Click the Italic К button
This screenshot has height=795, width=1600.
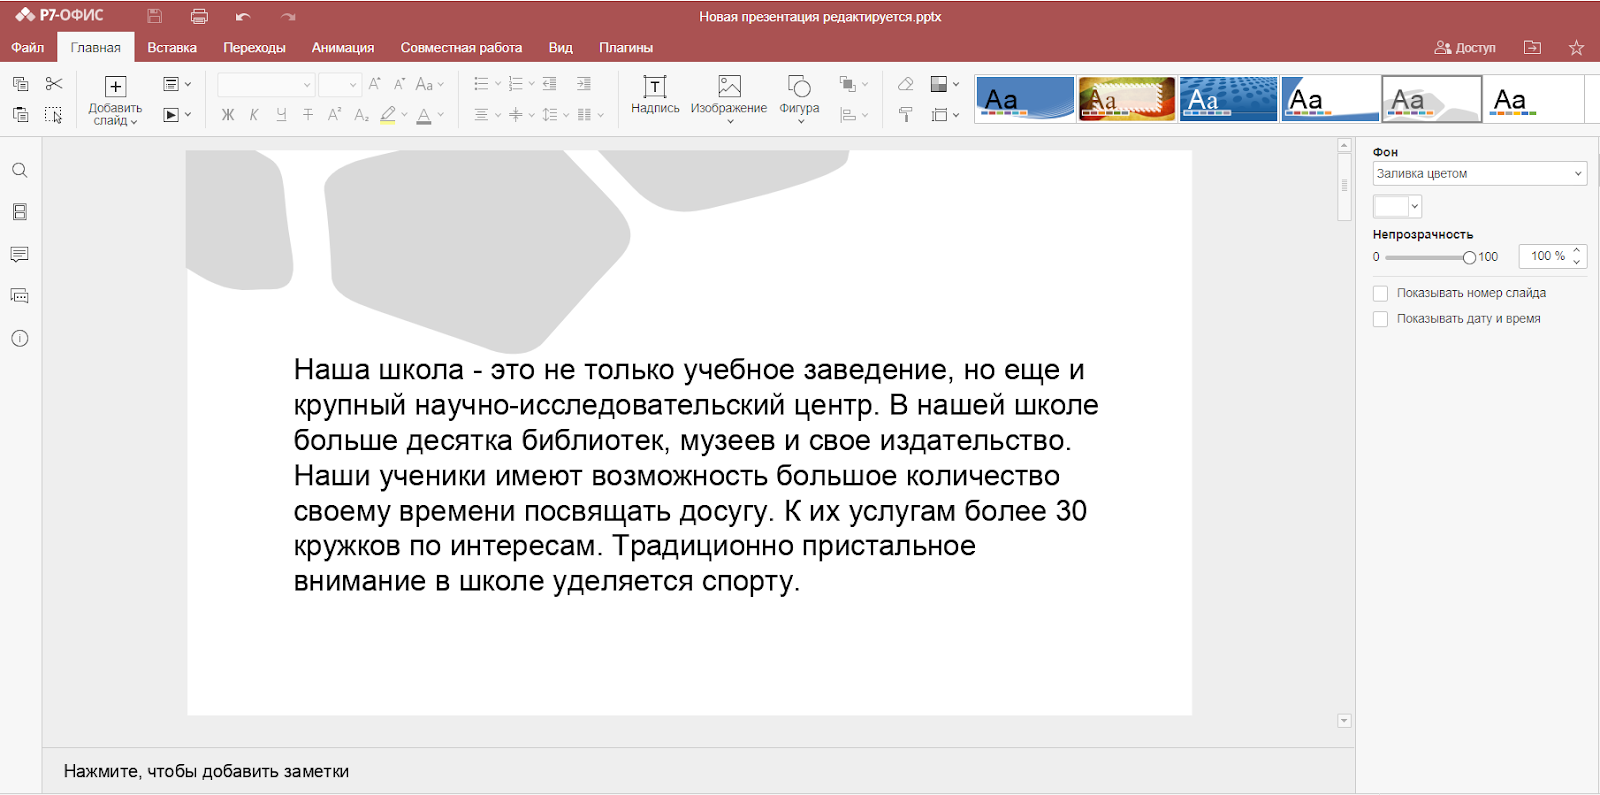(x=254, y=115)
